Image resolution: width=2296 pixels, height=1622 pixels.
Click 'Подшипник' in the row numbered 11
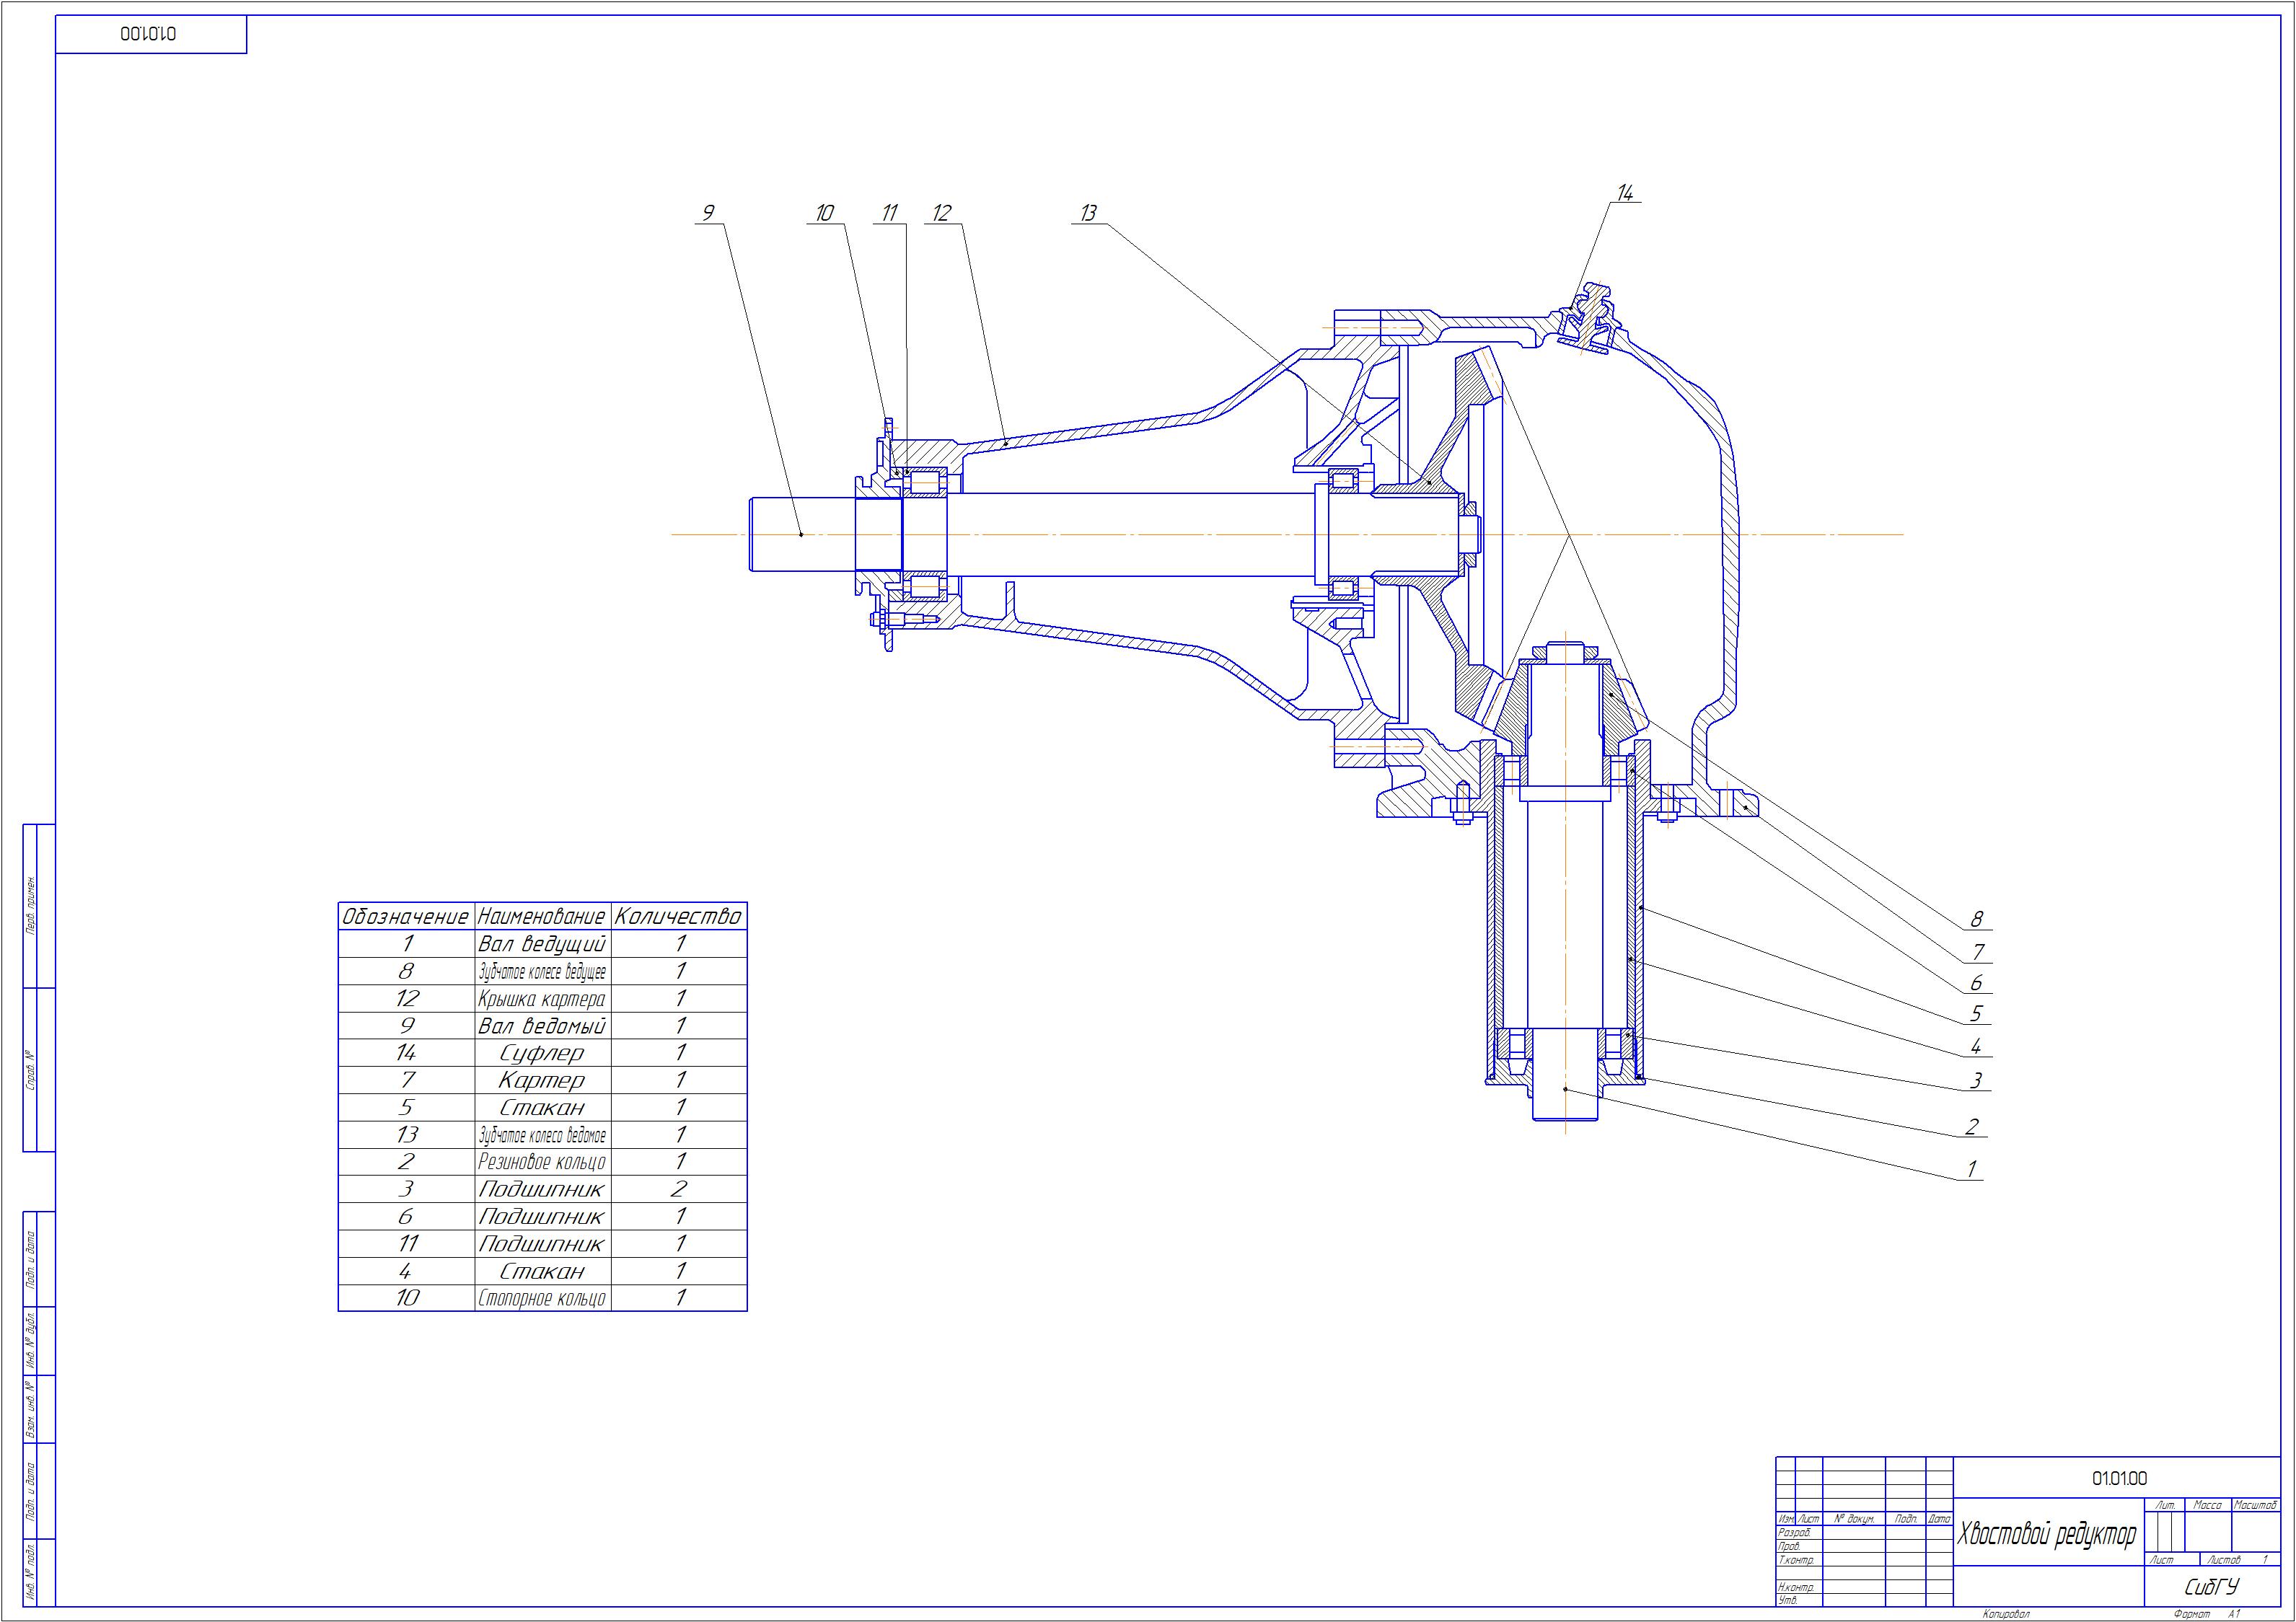pyautogui.click(x=542, y=1244)
